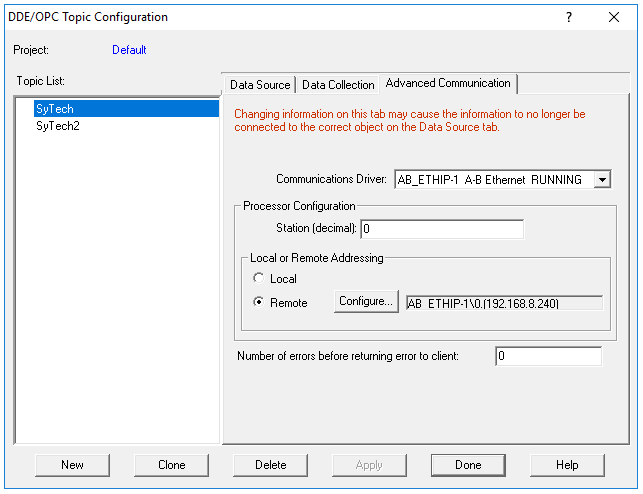
Task: Click the number of errors input field
Action: click(x=548, y=356)
